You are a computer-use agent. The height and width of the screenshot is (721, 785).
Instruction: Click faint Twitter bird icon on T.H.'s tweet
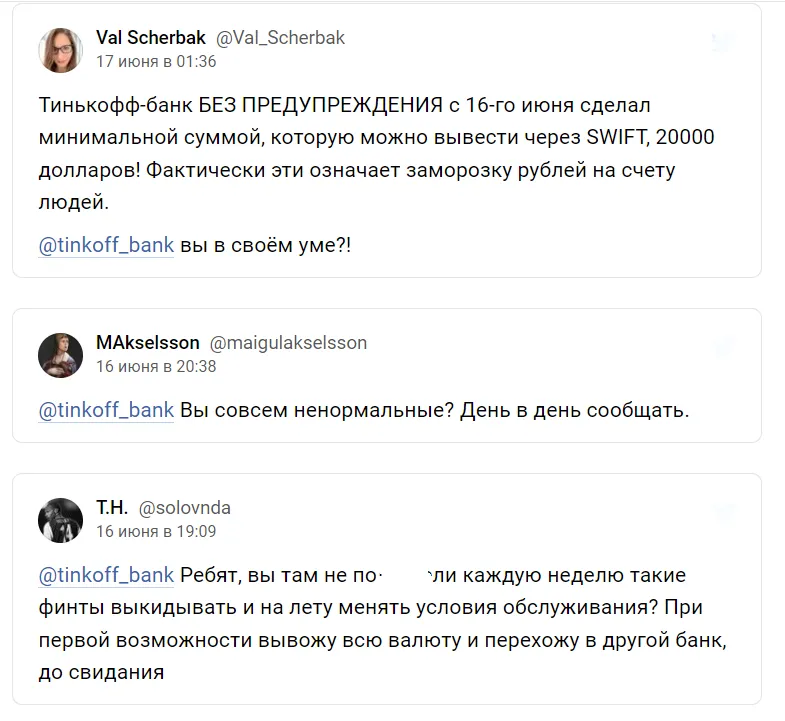[x=723, y=512]
